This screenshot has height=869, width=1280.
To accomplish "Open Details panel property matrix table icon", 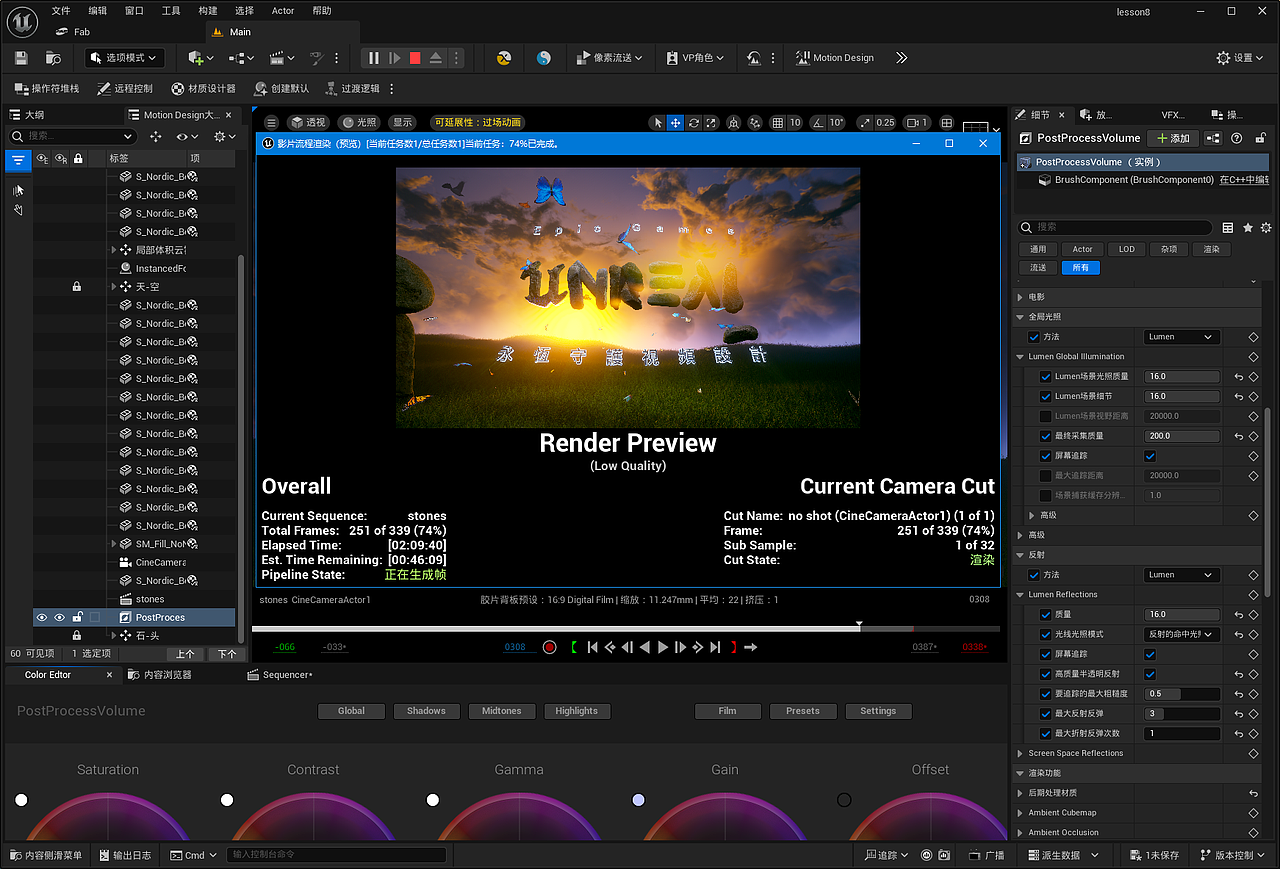I will (x=1228, y=228).
